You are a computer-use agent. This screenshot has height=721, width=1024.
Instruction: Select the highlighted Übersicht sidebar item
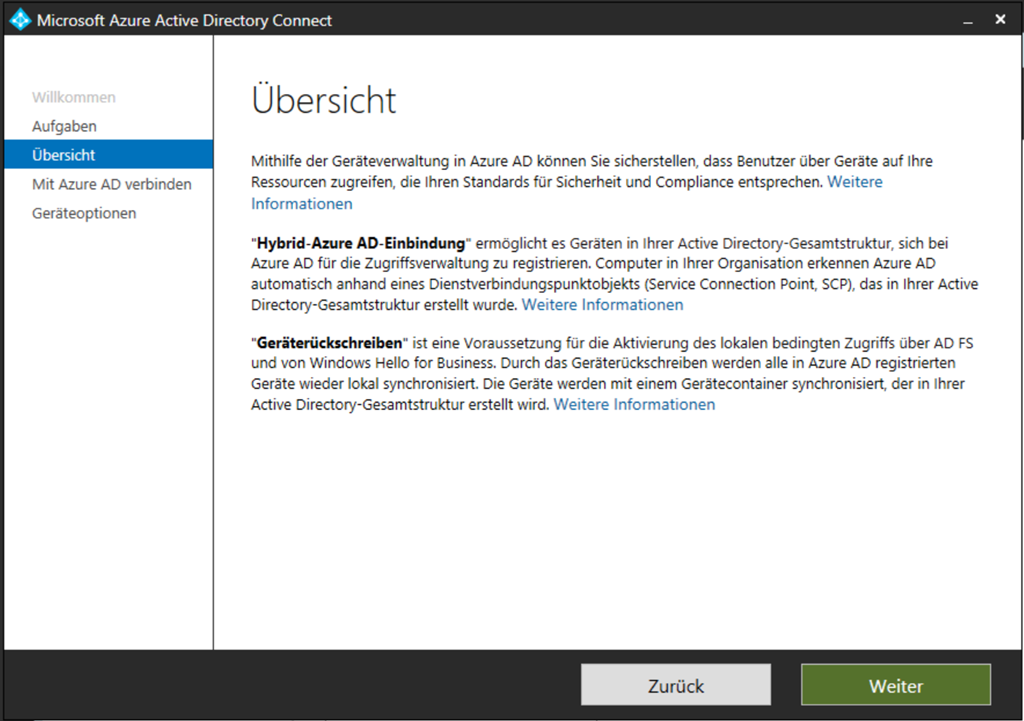(x=64, y=155)
